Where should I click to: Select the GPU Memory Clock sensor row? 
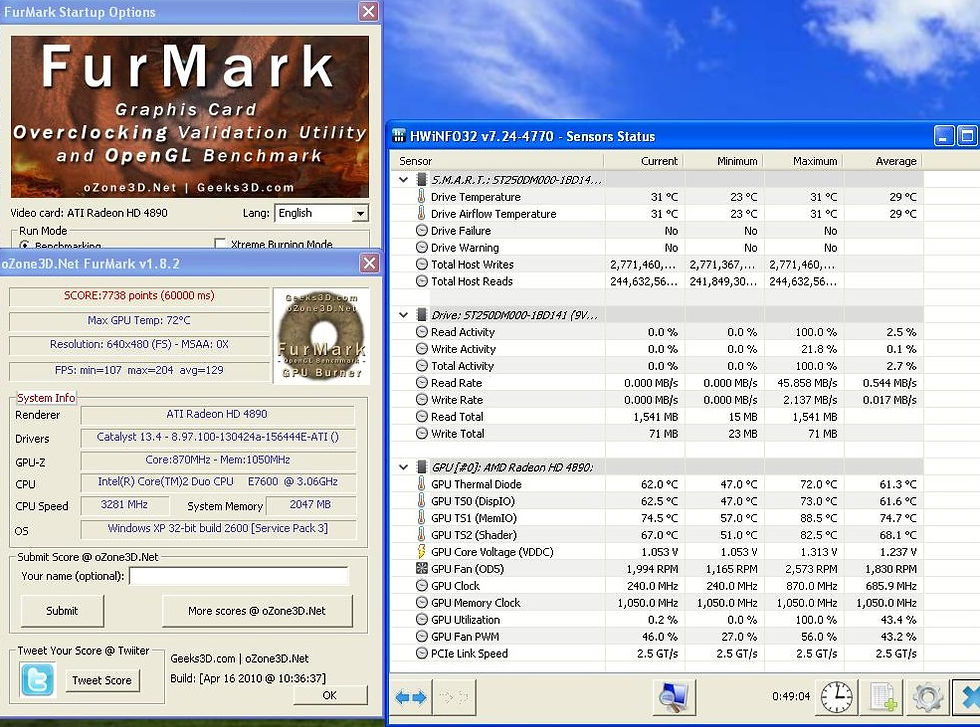click(657, 603)
